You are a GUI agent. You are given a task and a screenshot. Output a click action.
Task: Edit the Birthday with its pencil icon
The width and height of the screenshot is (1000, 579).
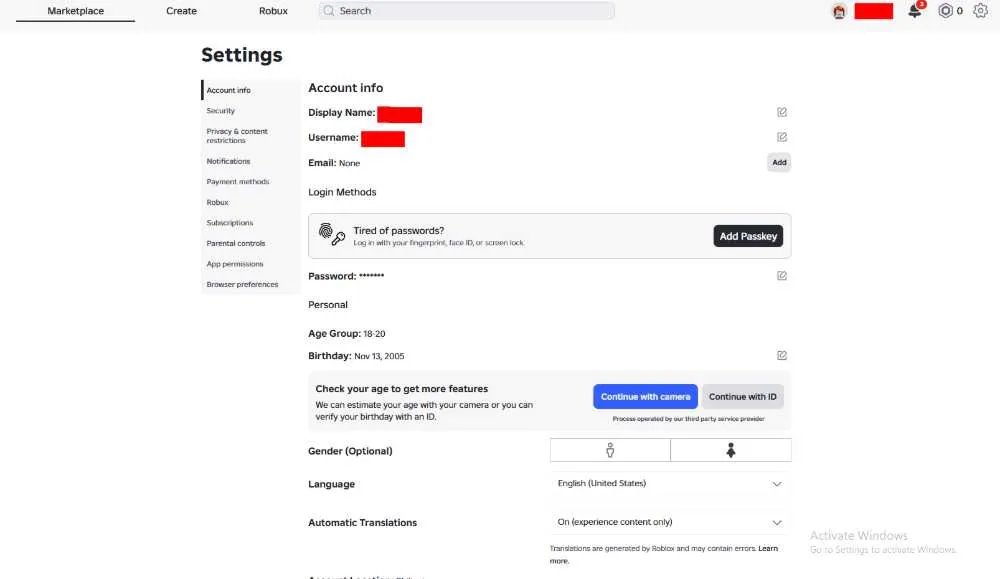(x=781, y=355)
